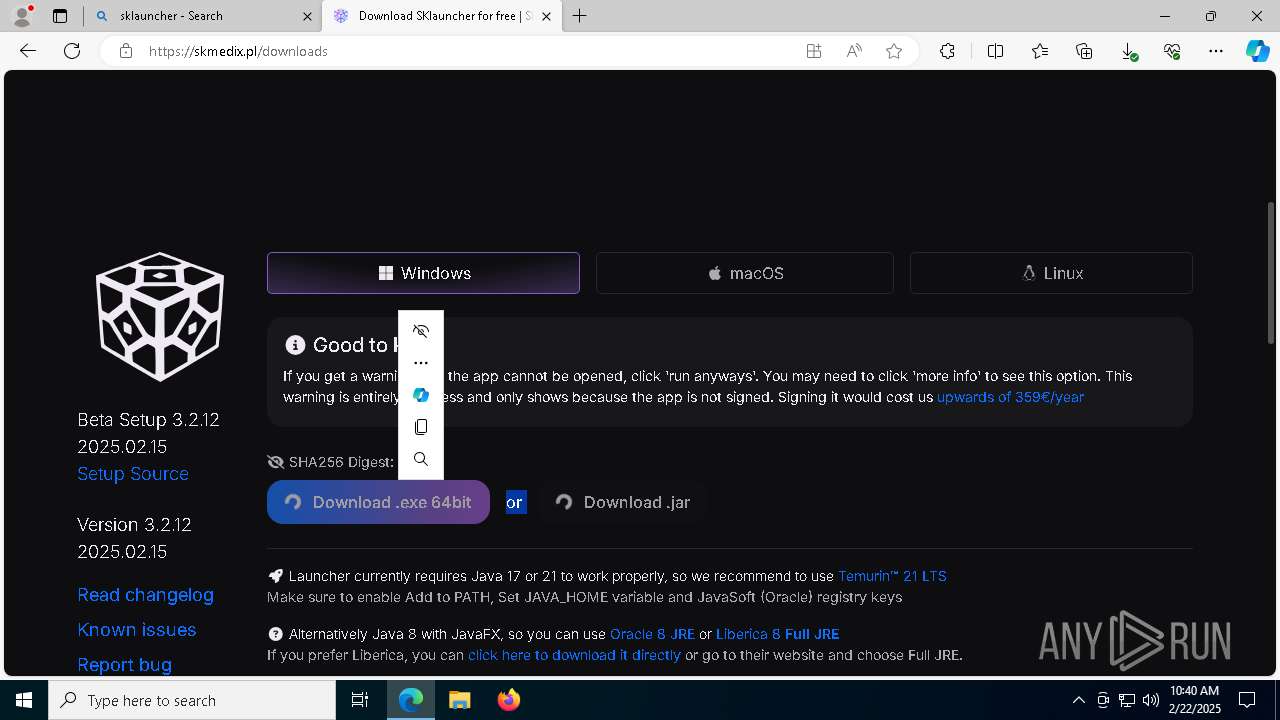Click the browser profile avatar icon
The height and width of the screenshot is (720, 1280).
pyautogui.click(x=22, y=16)
